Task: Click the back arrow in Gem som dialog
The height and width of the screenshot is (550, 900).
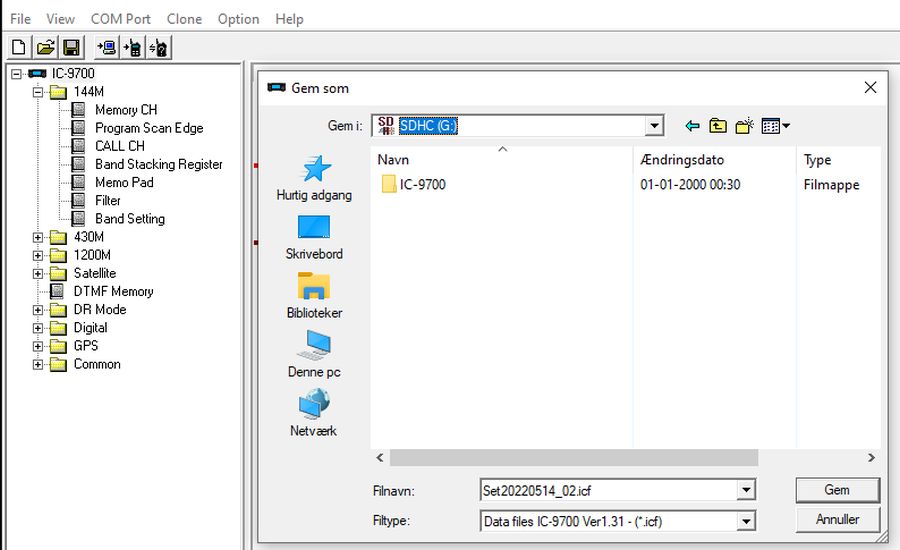Action: pyautogui.click(x=692, y=126)
